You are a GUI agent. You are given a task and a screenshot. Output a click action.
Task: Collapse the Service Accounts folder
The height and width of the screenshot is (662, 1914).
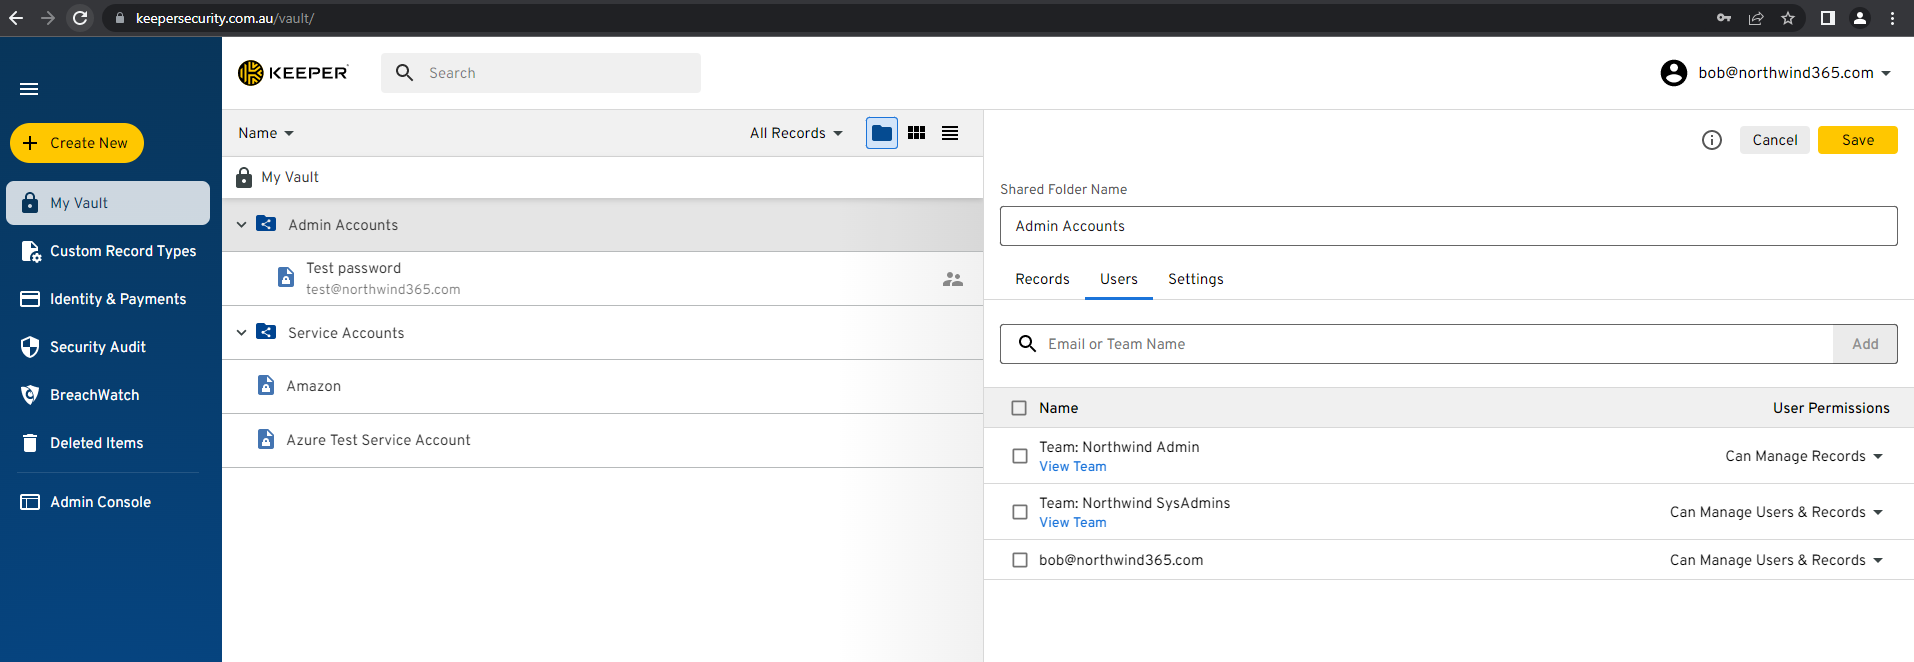(x=241, y=333)
